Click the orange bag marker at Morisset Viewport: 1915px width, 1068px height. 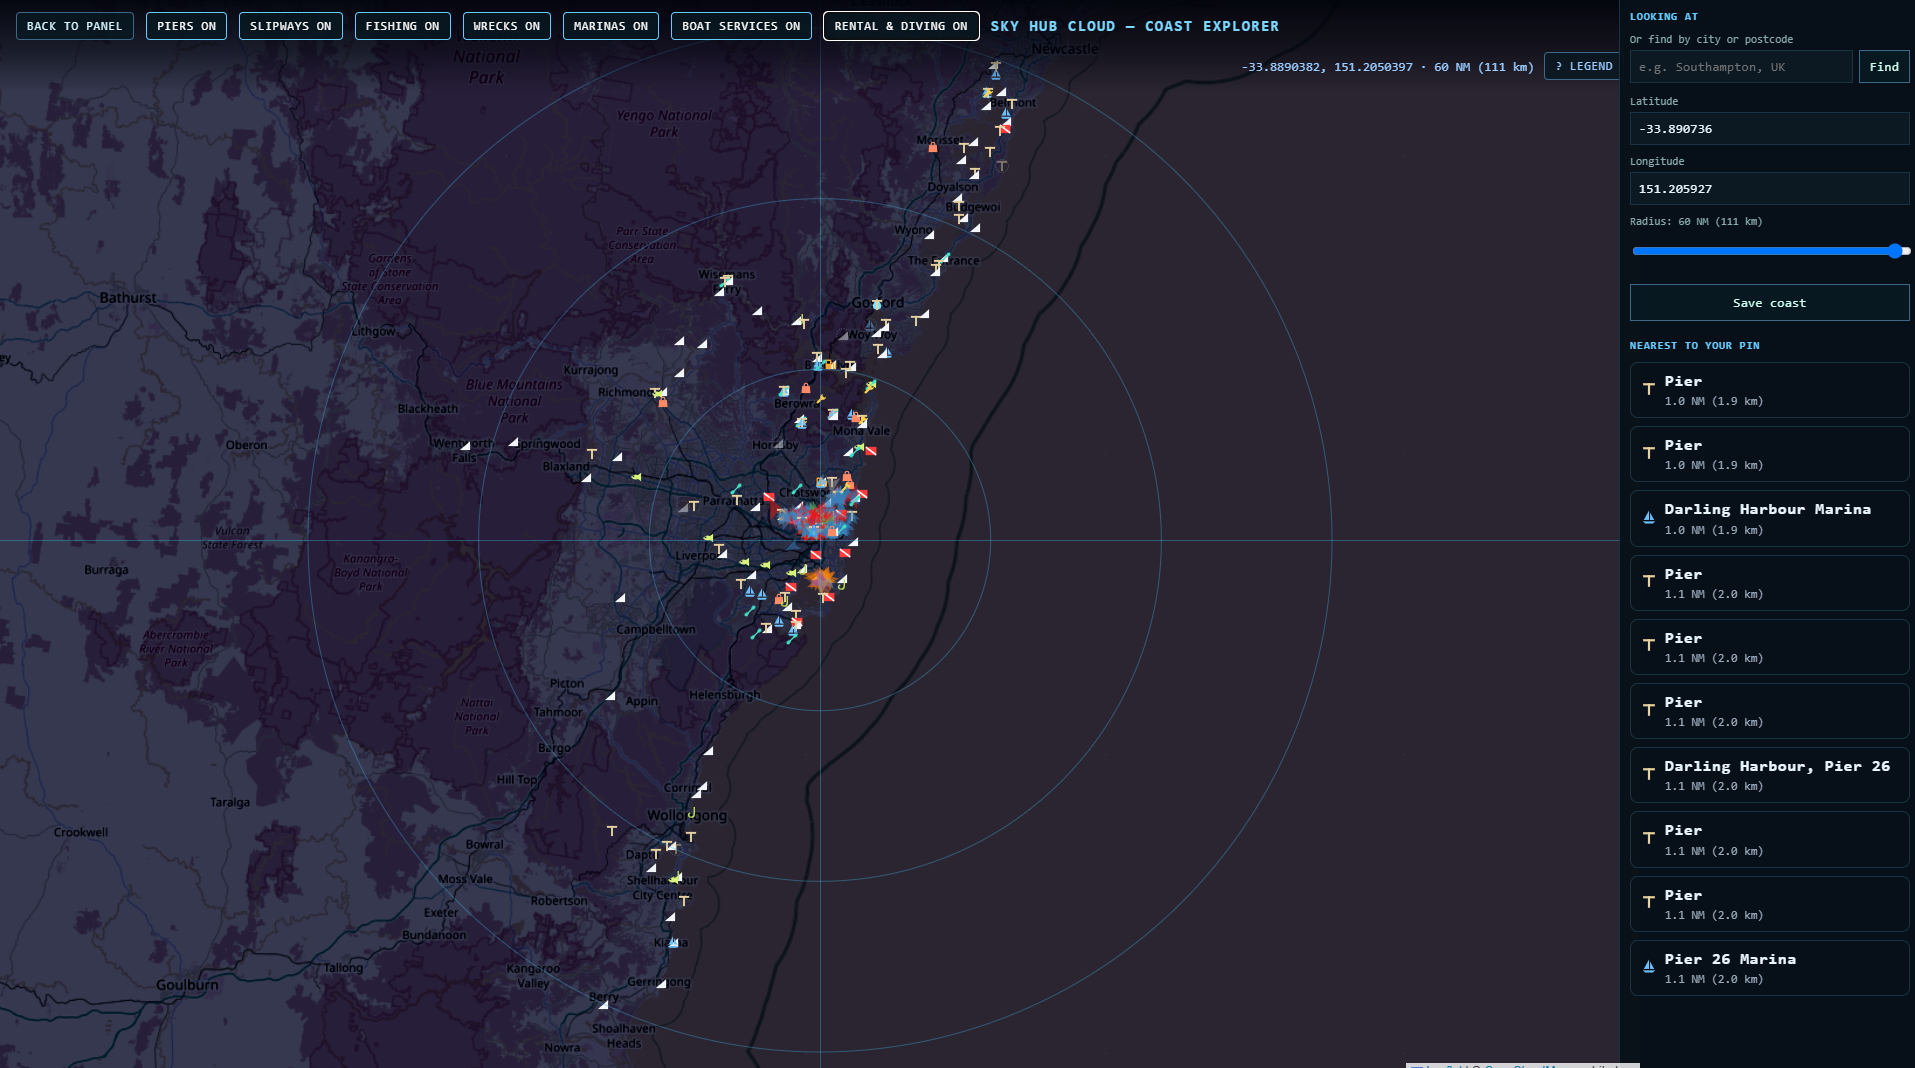933,147
